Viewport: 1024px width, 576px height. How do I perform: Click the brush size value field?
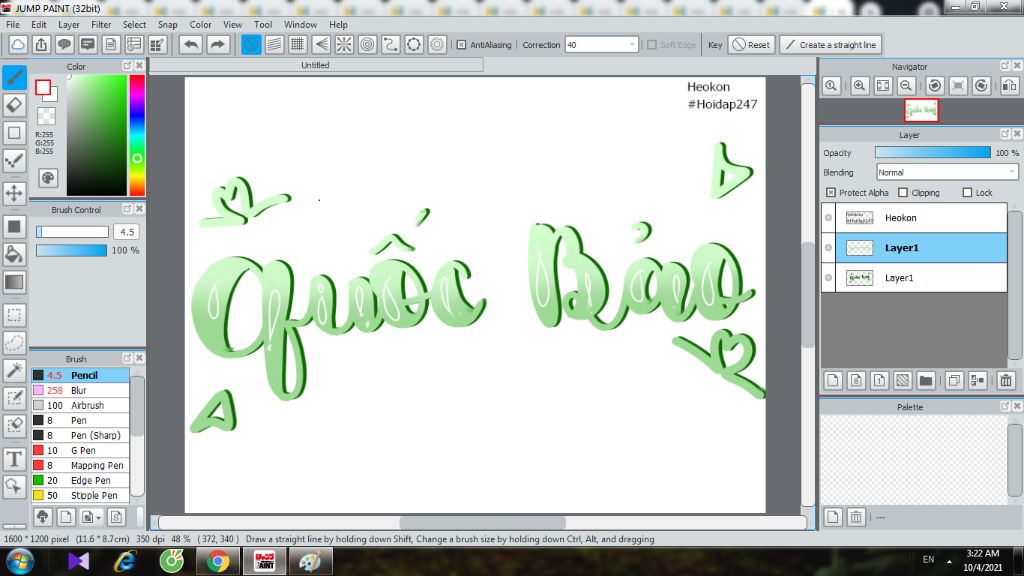pyautogui.click(x=127, y=232)
